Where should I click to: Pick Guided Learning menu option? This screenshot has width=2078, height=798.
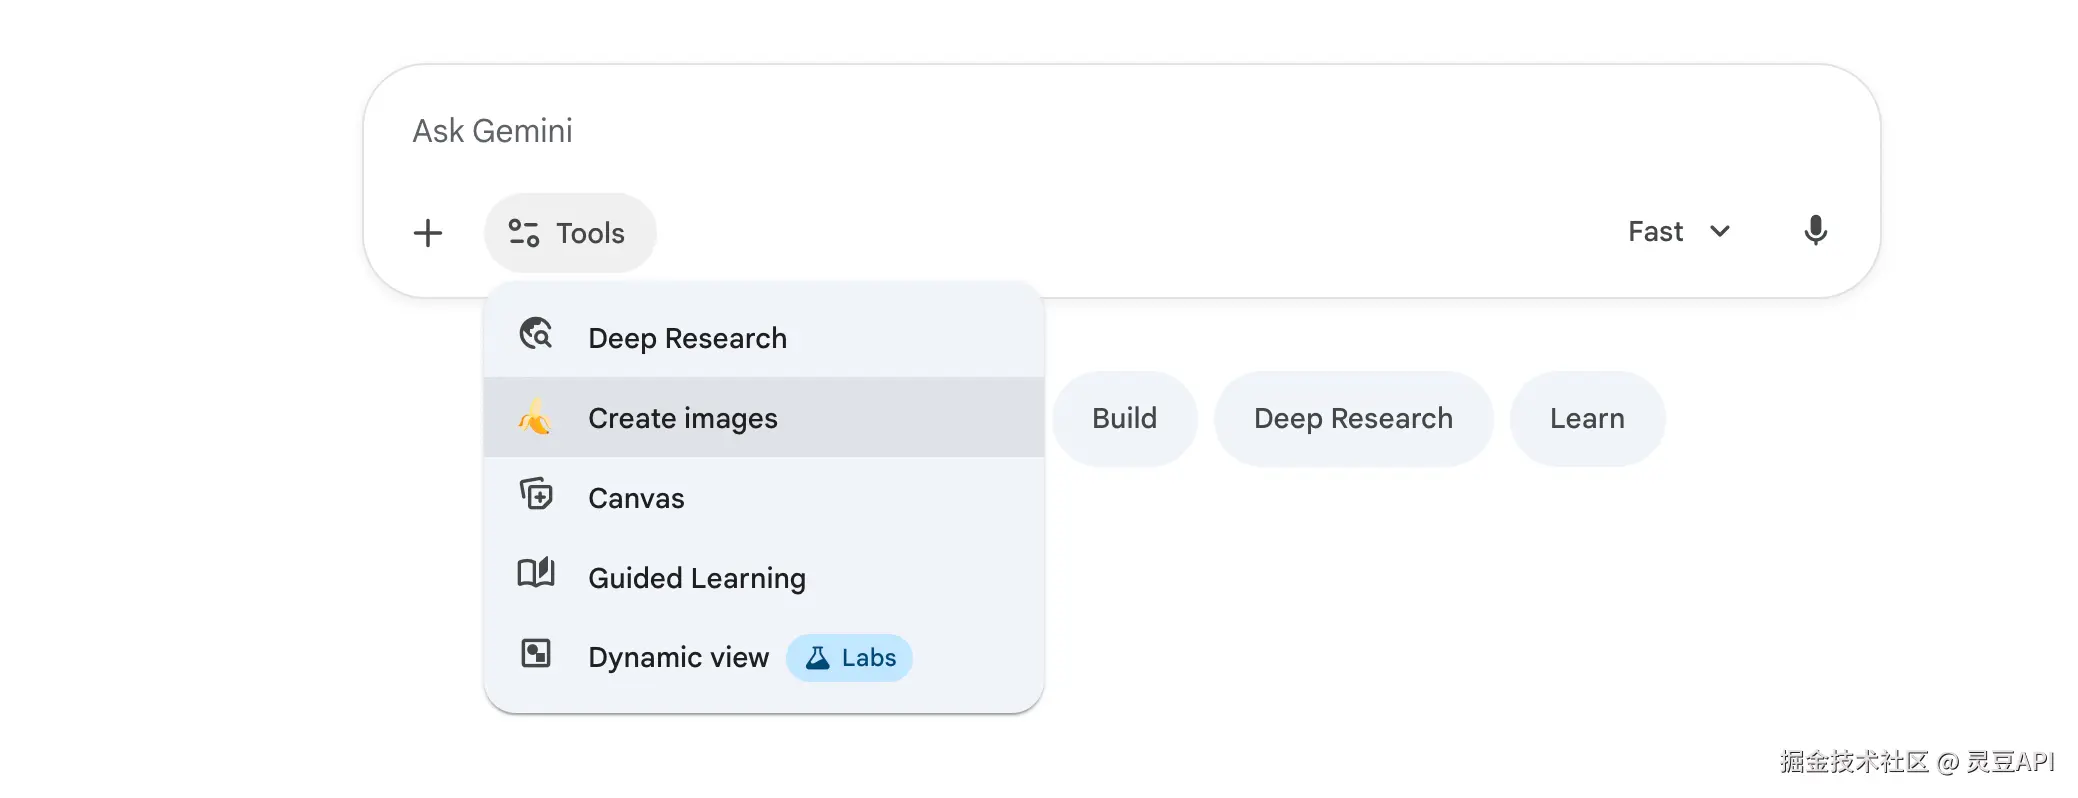coord(697,578)
